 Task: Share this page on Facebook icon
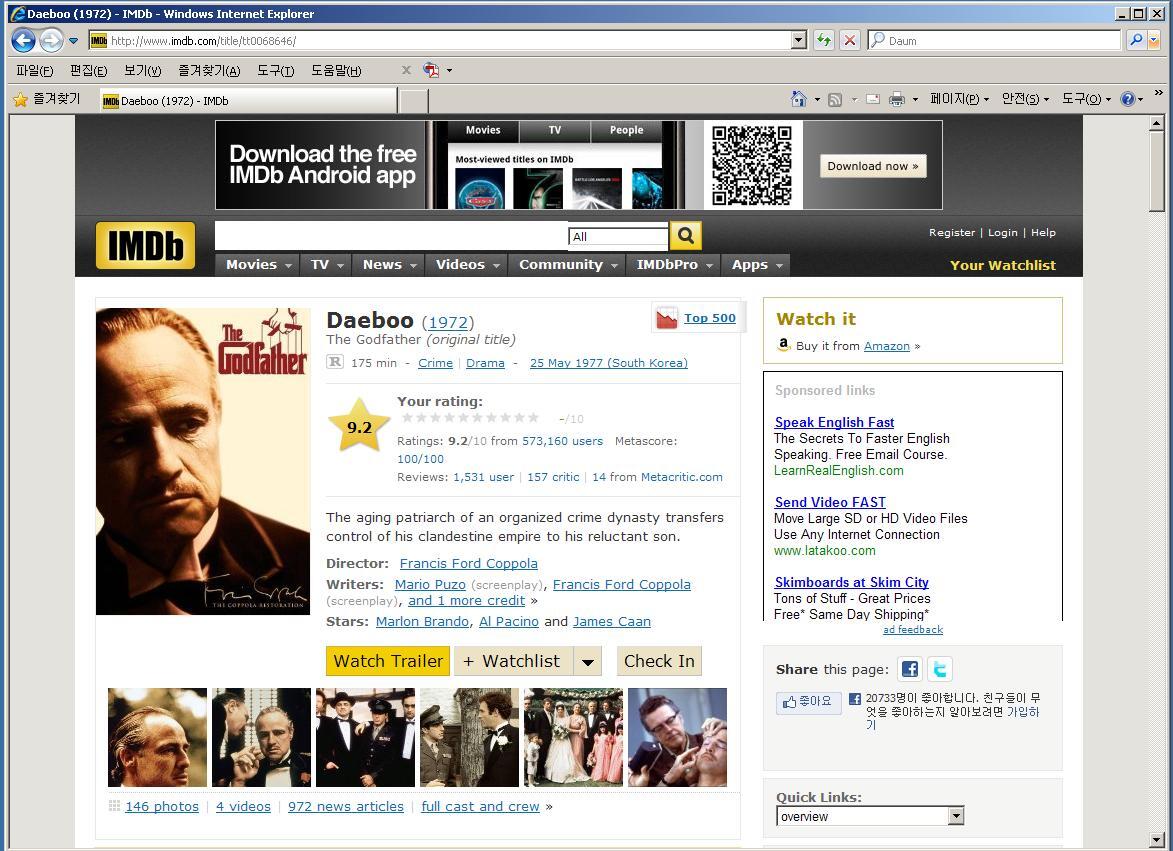pos(910,669)
